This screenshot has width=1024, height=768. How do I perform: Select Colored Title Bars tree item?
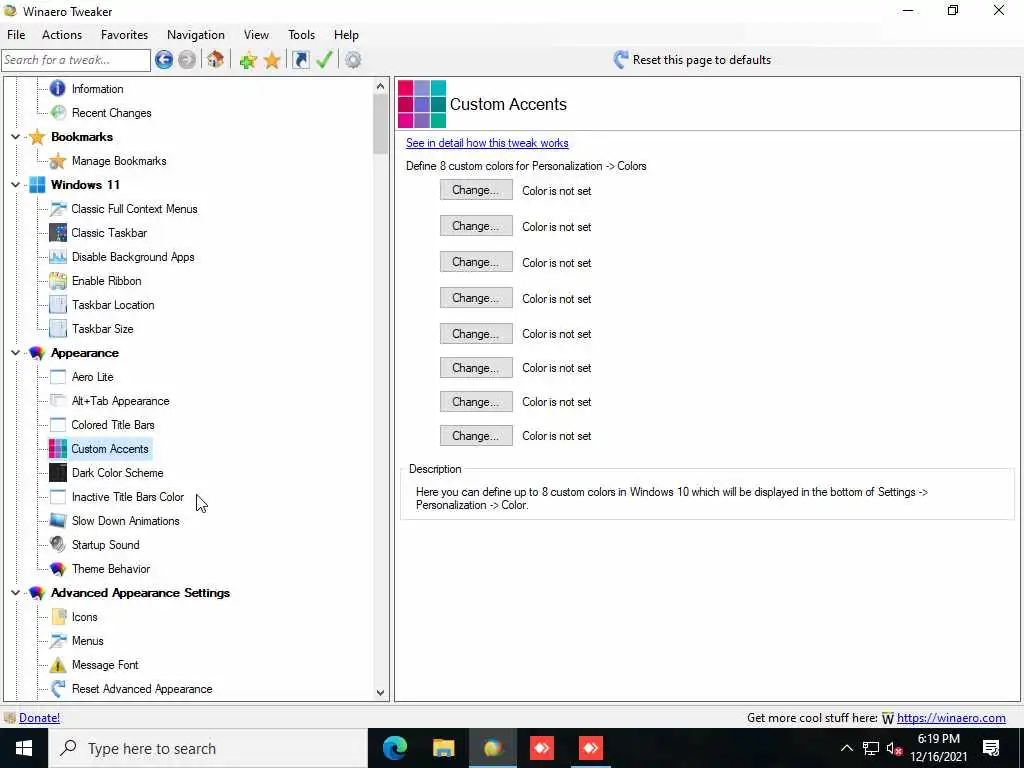pyautogui.click(x=112, y=425)
